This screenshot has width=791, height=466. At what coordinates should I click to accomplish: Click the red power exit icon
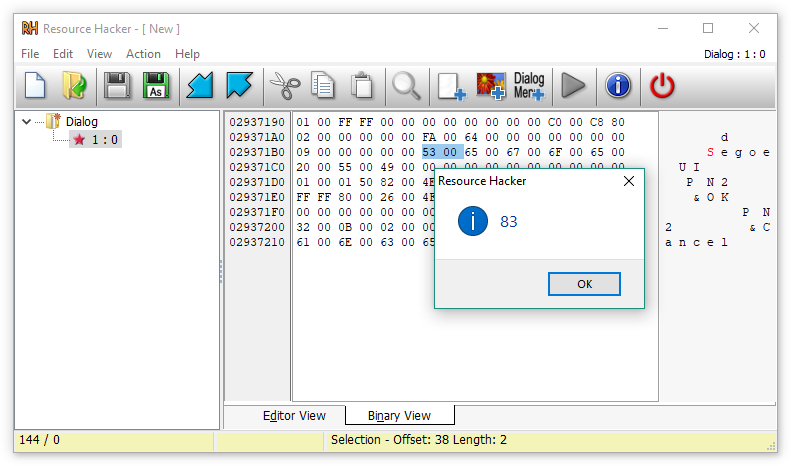tap(662, 86)
